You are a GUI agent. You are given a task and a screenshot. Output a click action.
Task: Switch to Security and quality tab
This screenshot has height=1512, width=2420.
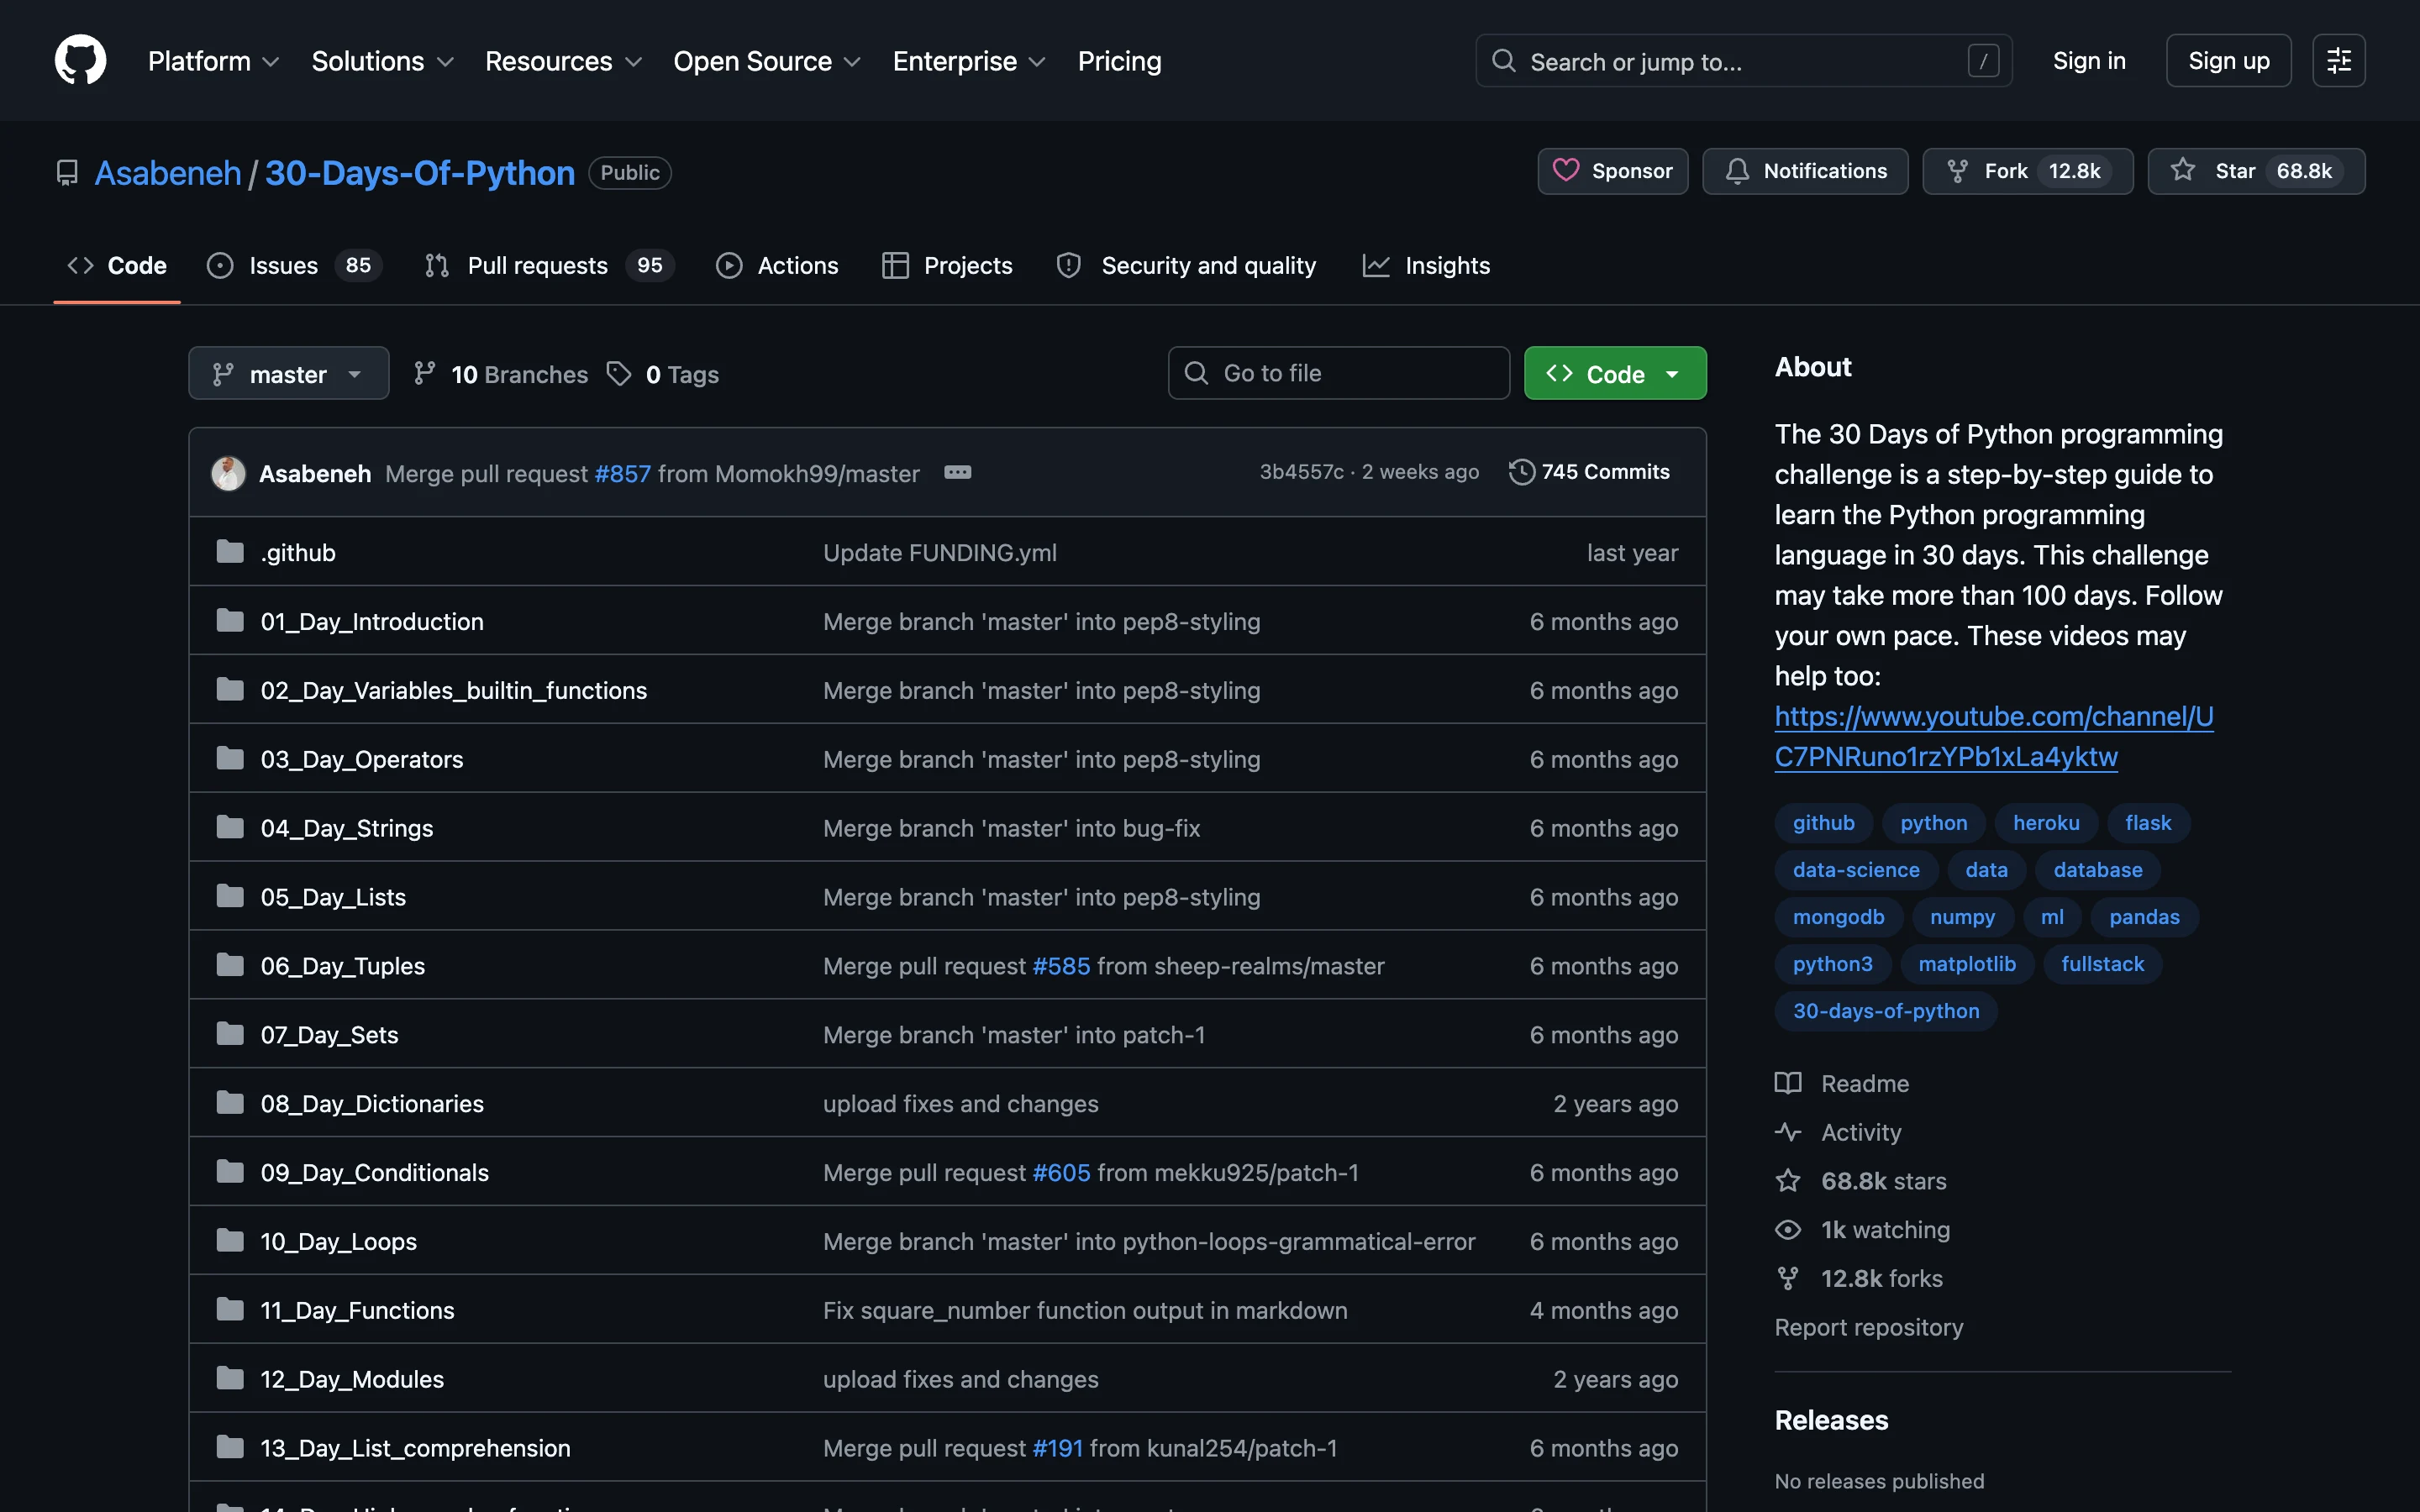point(1187,265)
